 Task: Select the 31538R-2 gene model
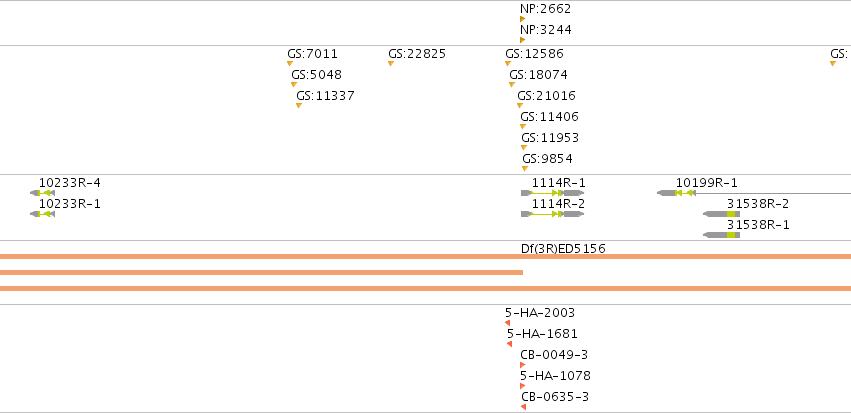(721, 214)
